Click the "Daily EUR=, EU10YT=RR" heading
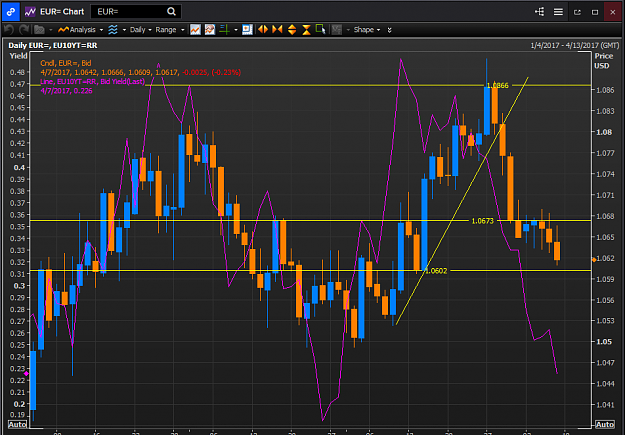625x435 pixels. click(x=53, y=45)
